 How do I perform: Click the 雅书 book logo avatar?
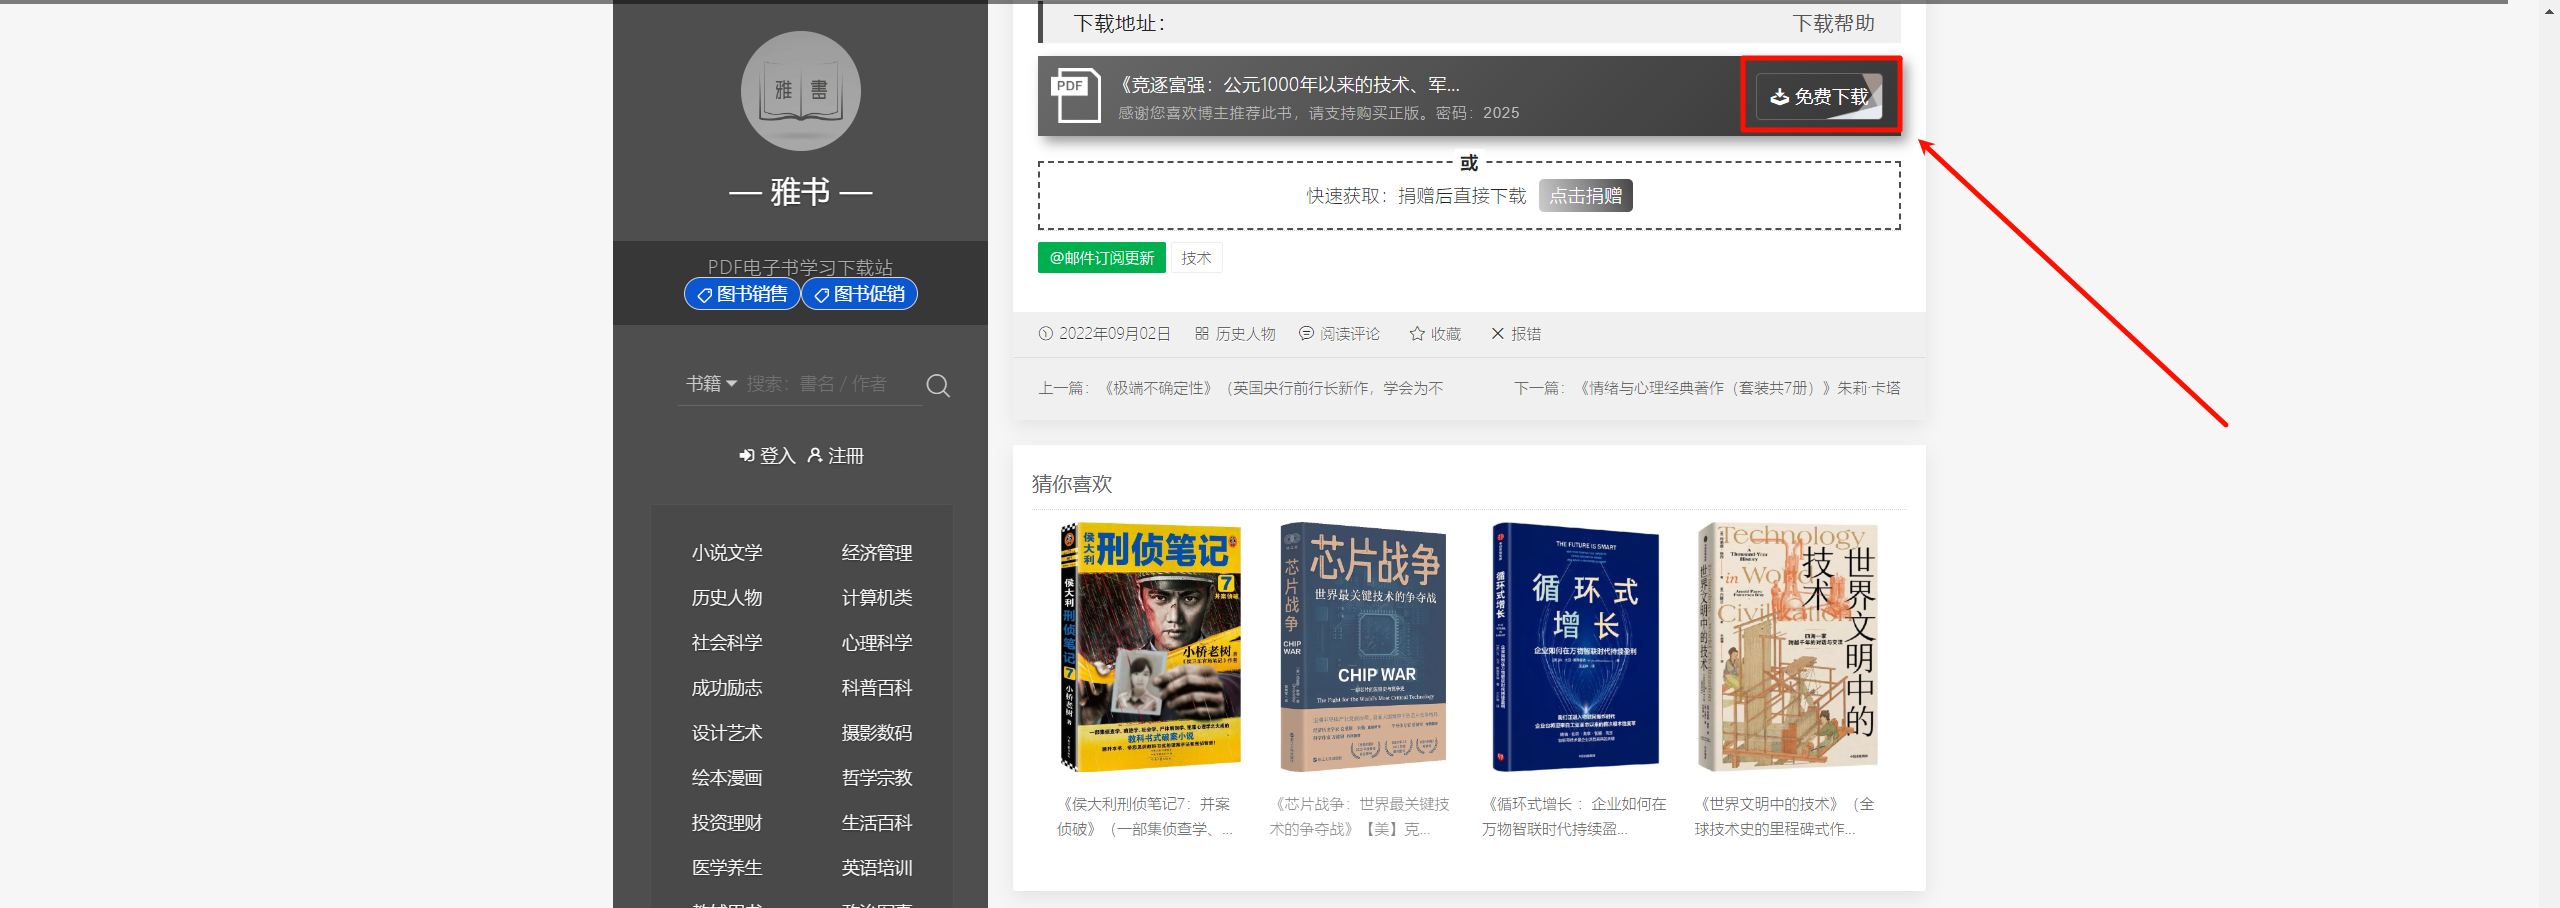point(800,91)
